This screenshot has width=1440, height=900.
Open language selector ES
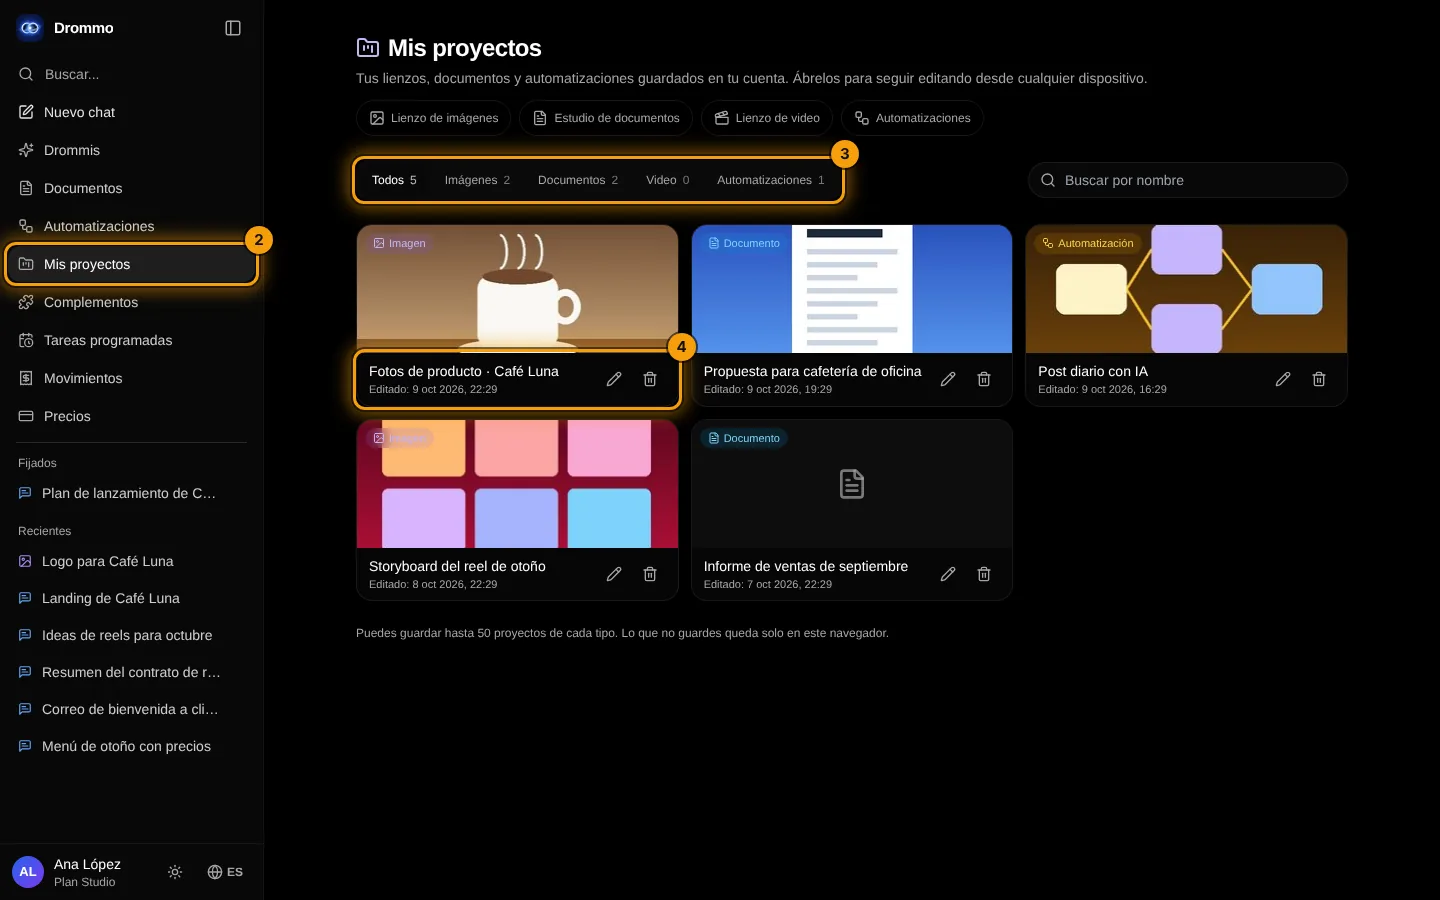(225, 872)
